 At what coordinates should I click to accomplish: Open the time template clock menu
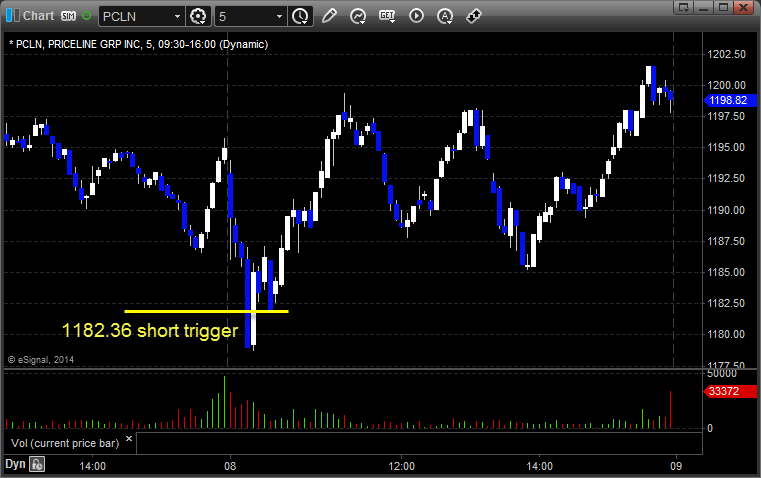pyautogui.click(x=300, y=16)
